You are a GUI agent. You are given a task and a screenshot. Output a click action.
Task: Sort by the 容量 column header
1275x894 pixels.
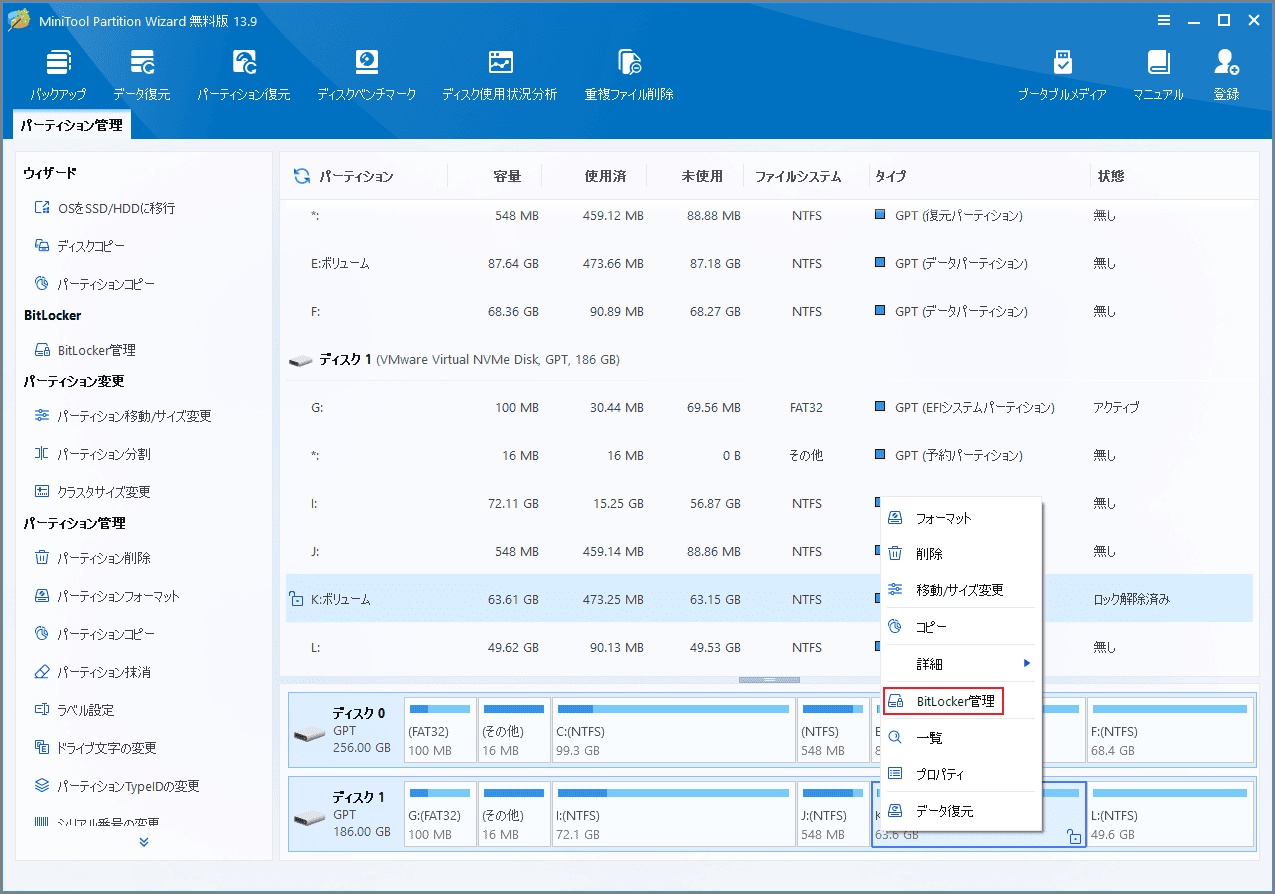(x=507, y=176)
